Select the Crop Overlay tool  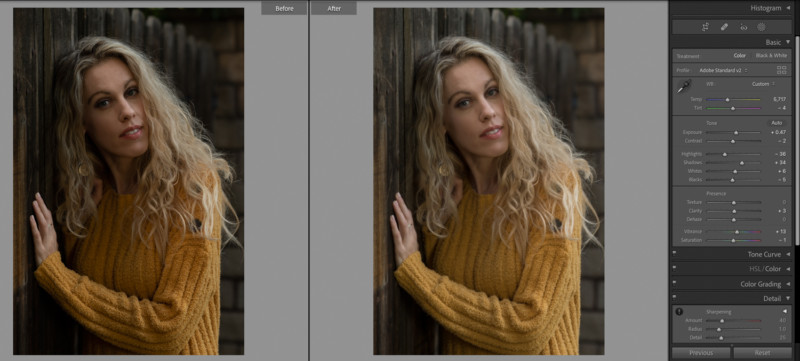[706, 28]
